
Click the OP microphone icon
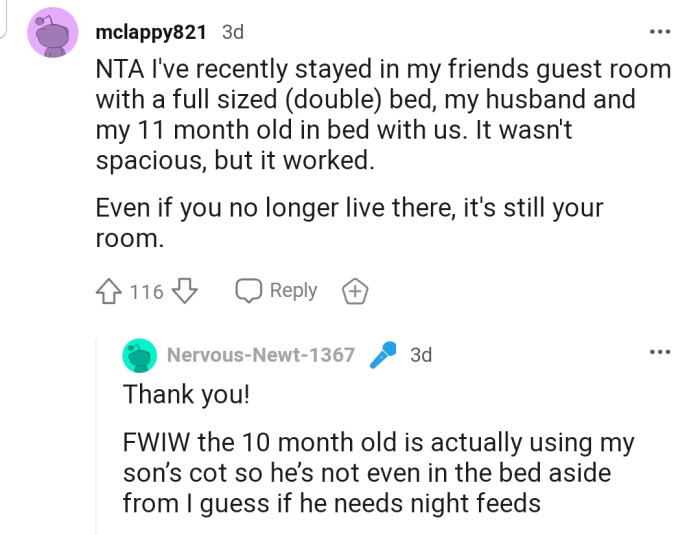tap(383, 355)
